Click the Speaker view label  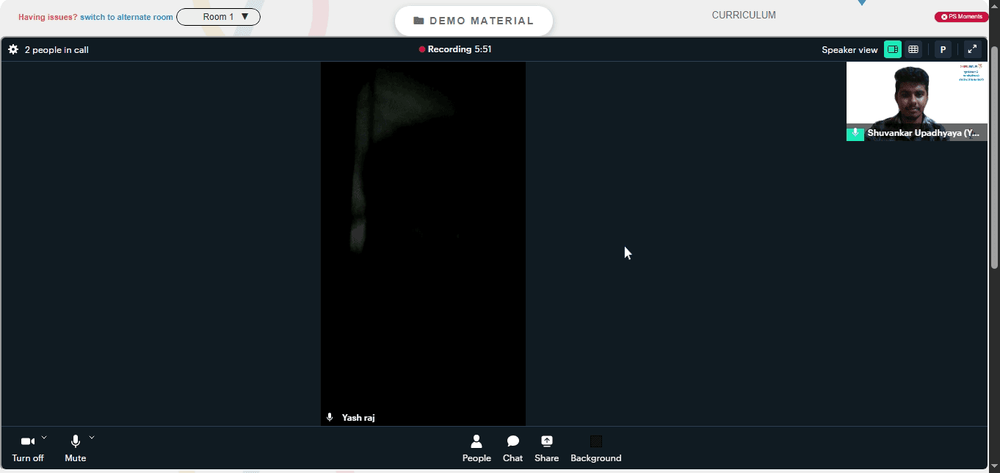[849, 50]
